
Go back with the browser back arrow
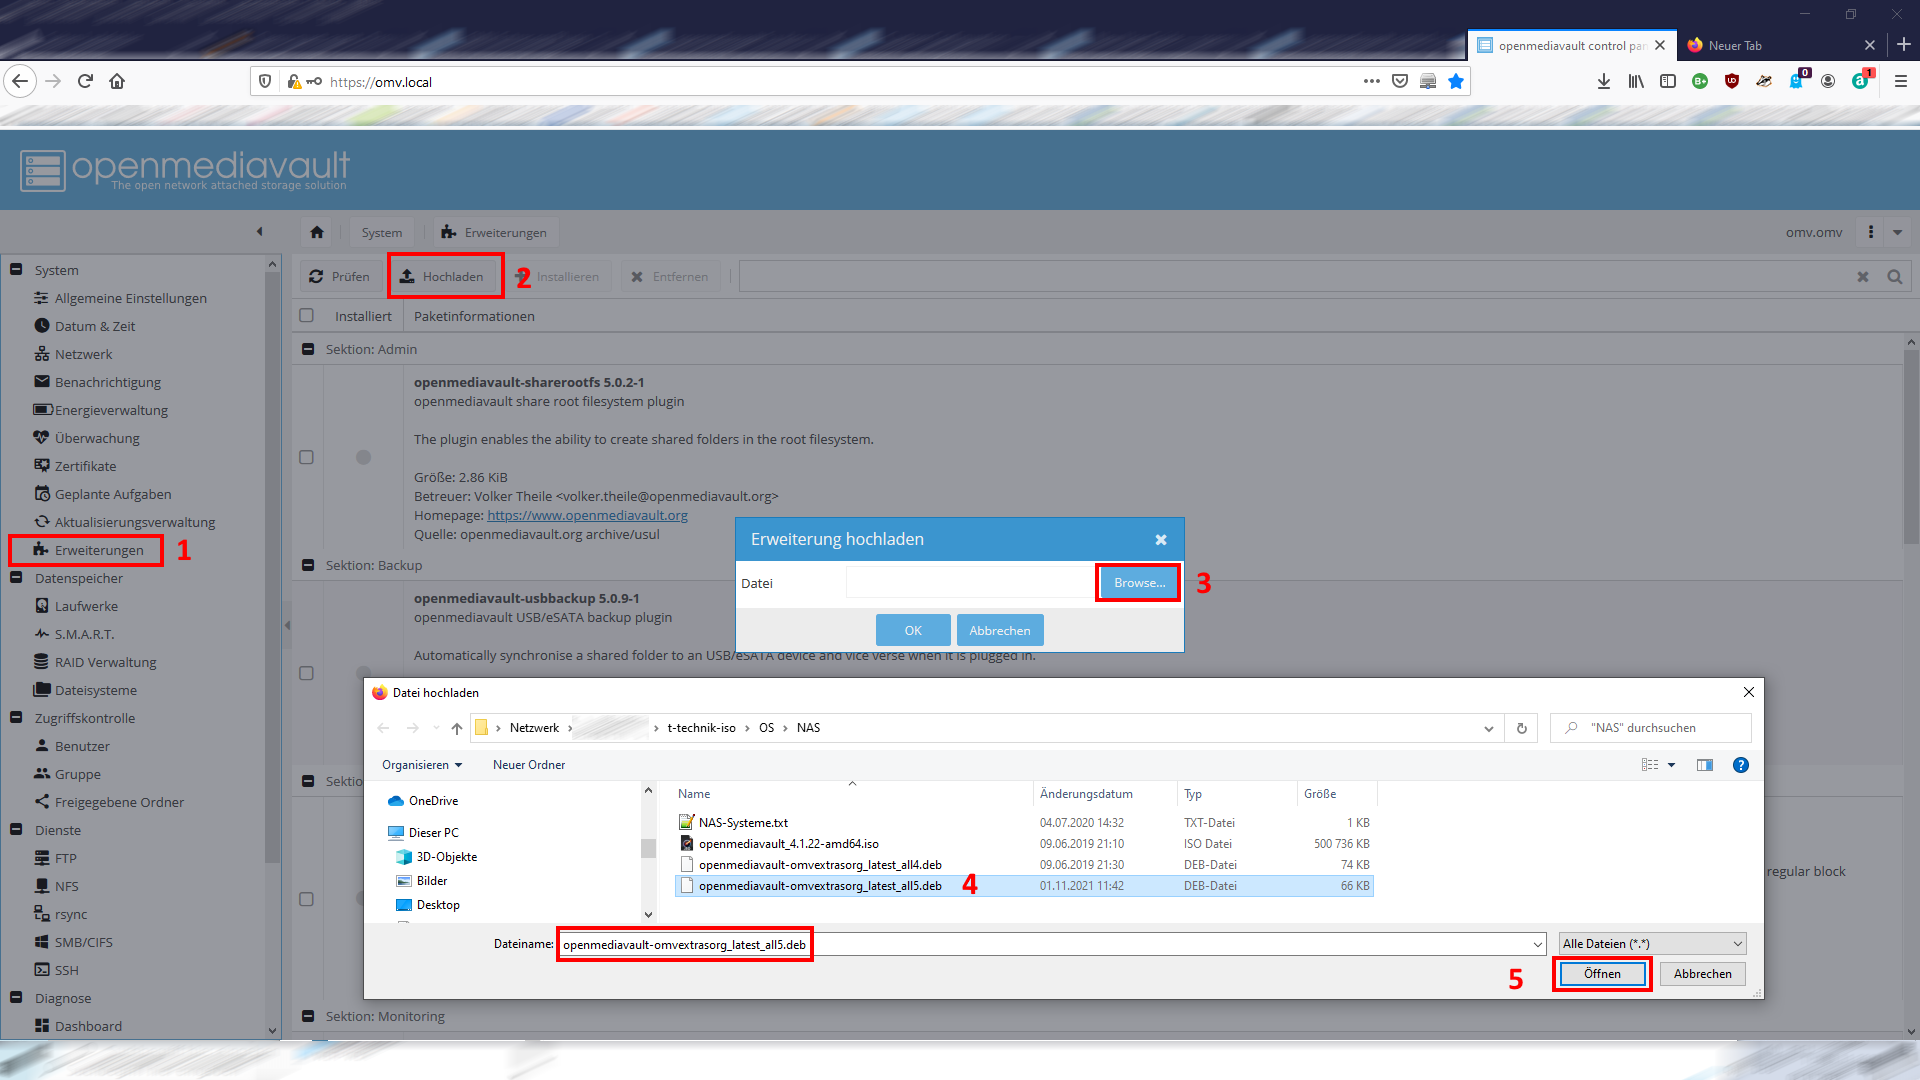[x=20, y=81]
